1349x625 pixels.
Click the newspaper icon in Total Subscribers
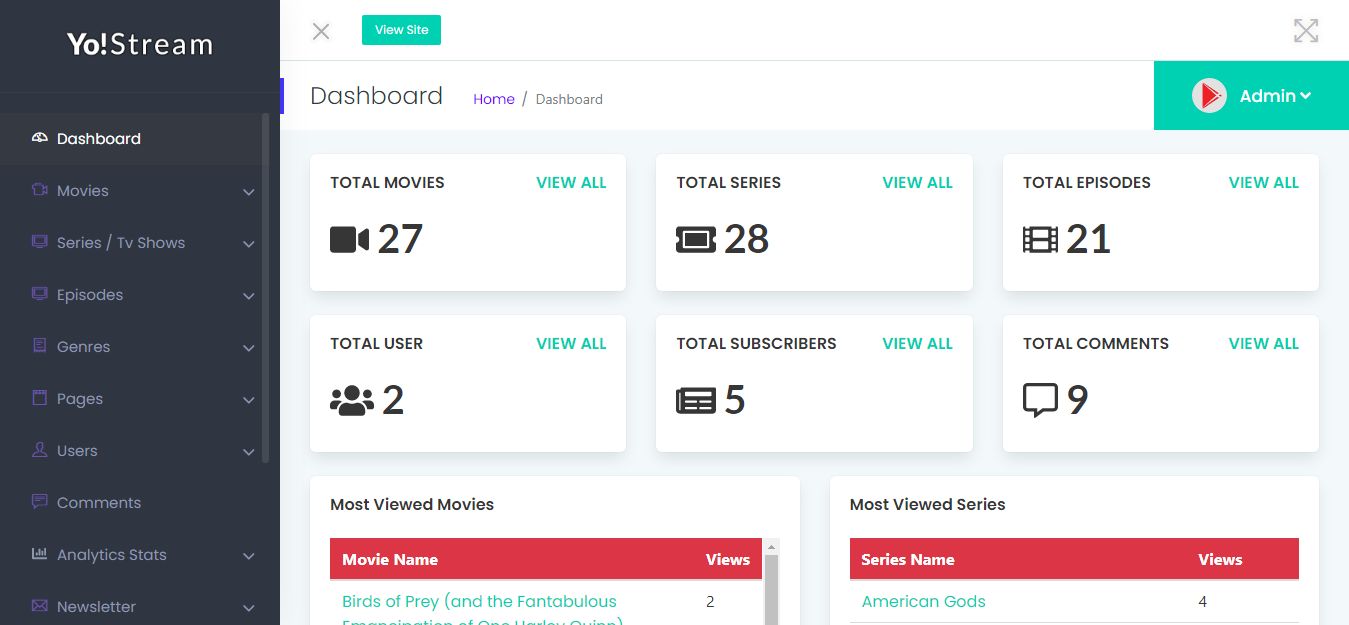(696, 401)
